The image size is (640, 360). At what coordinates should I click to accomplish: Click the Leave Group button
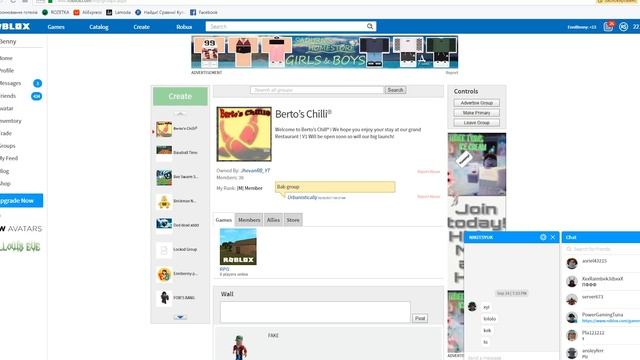(476, 122)
